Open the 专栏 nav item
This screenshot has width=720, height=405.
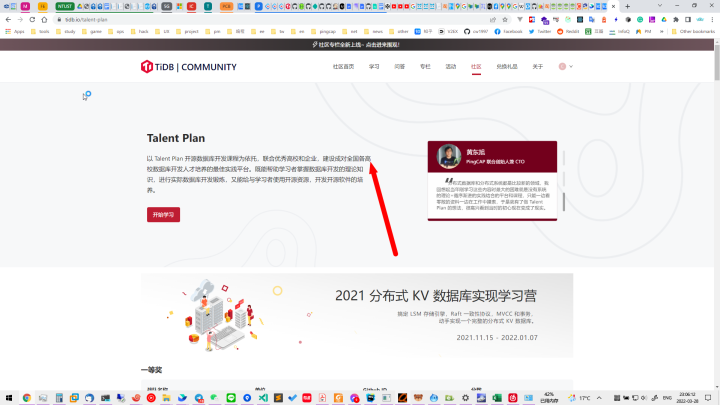(x=425, y=67)
